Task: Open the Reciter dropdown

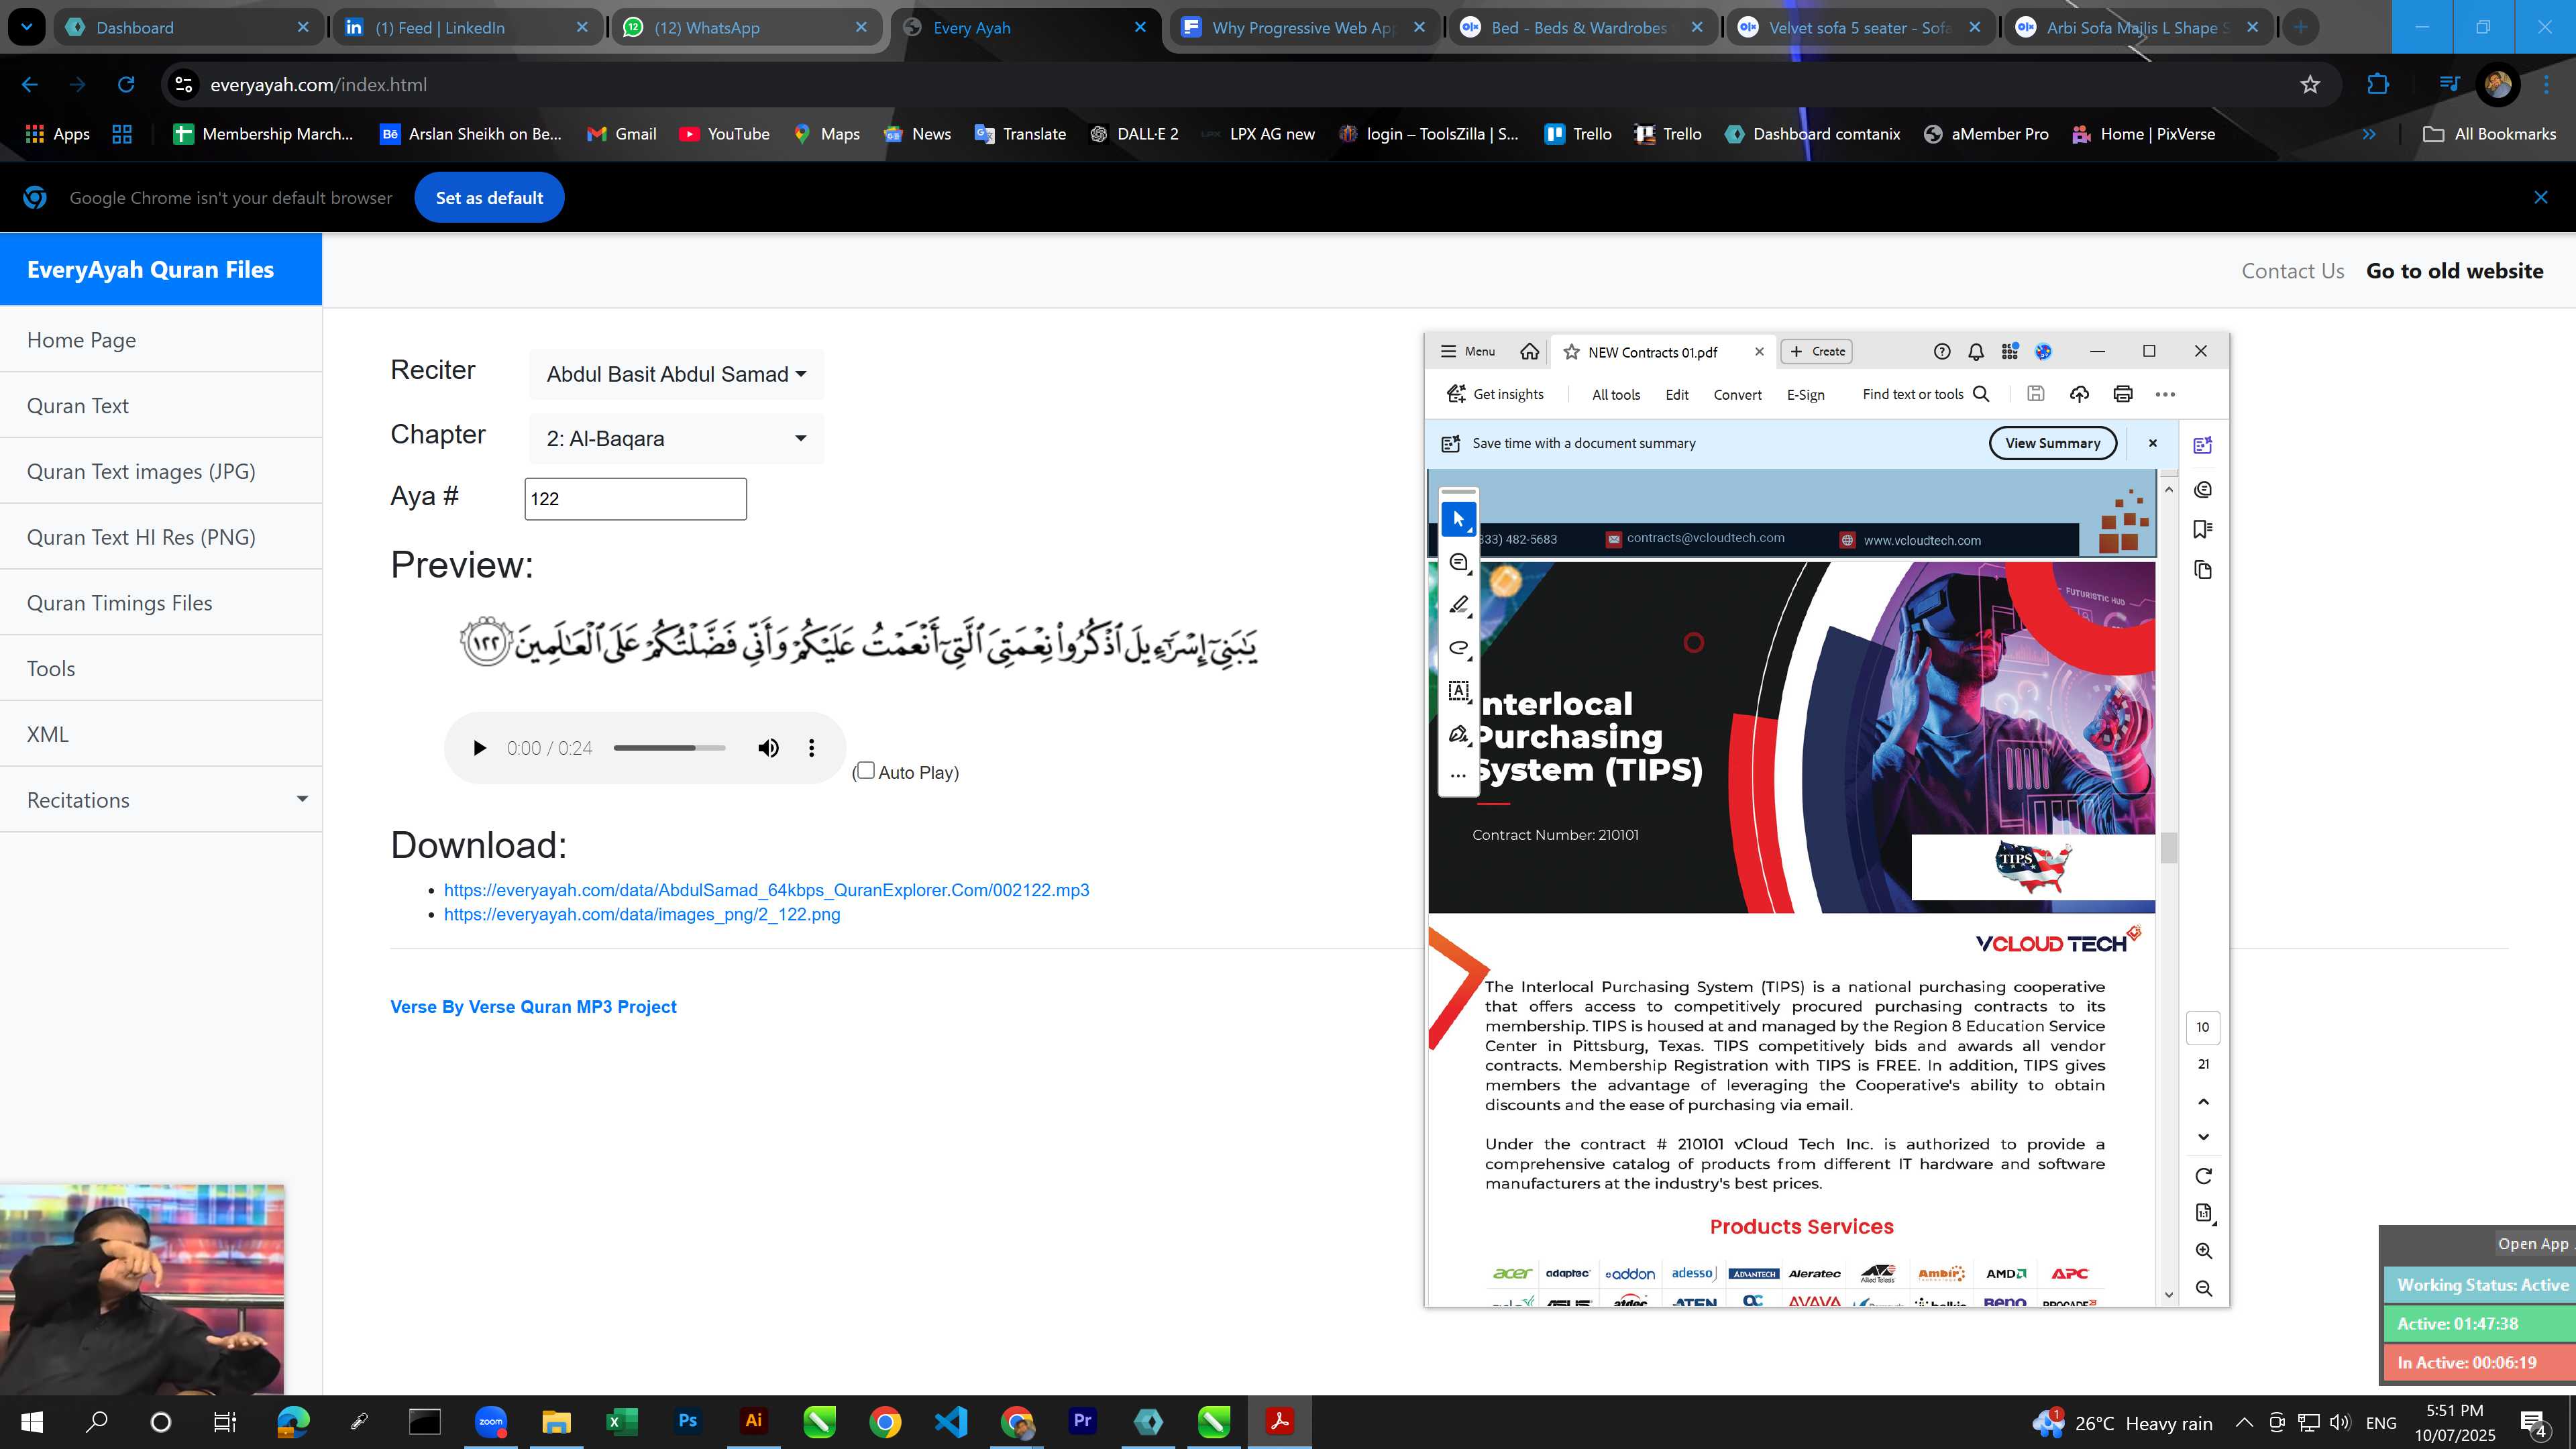Action: [x=676, y=374]
